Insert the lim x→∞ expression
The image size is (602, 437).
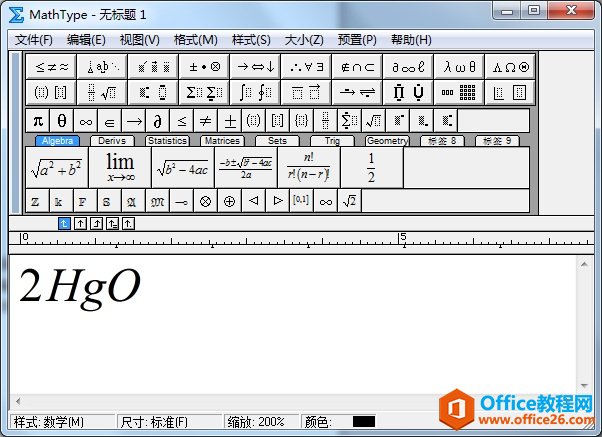coord(120,168)
